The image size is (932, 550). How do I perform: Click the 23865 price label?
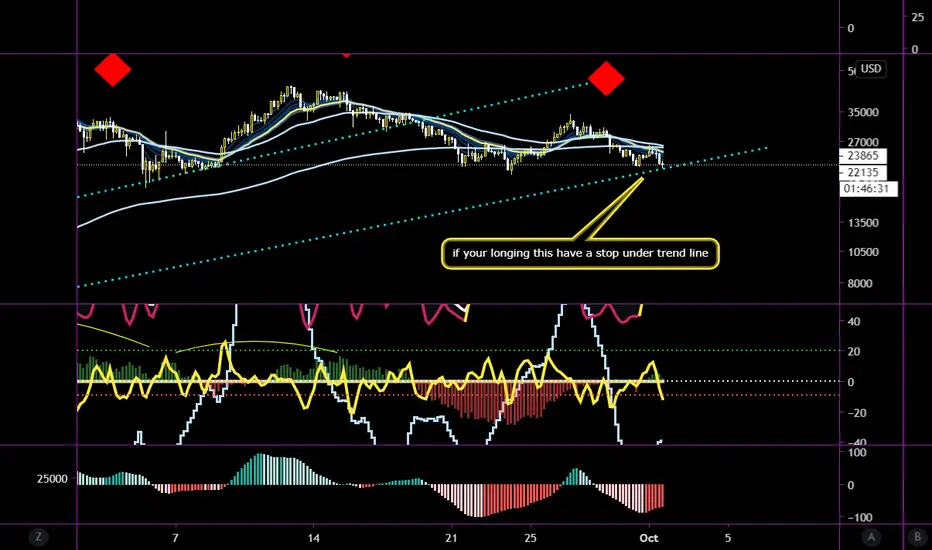pyautogui.click(x=863, y=156)
